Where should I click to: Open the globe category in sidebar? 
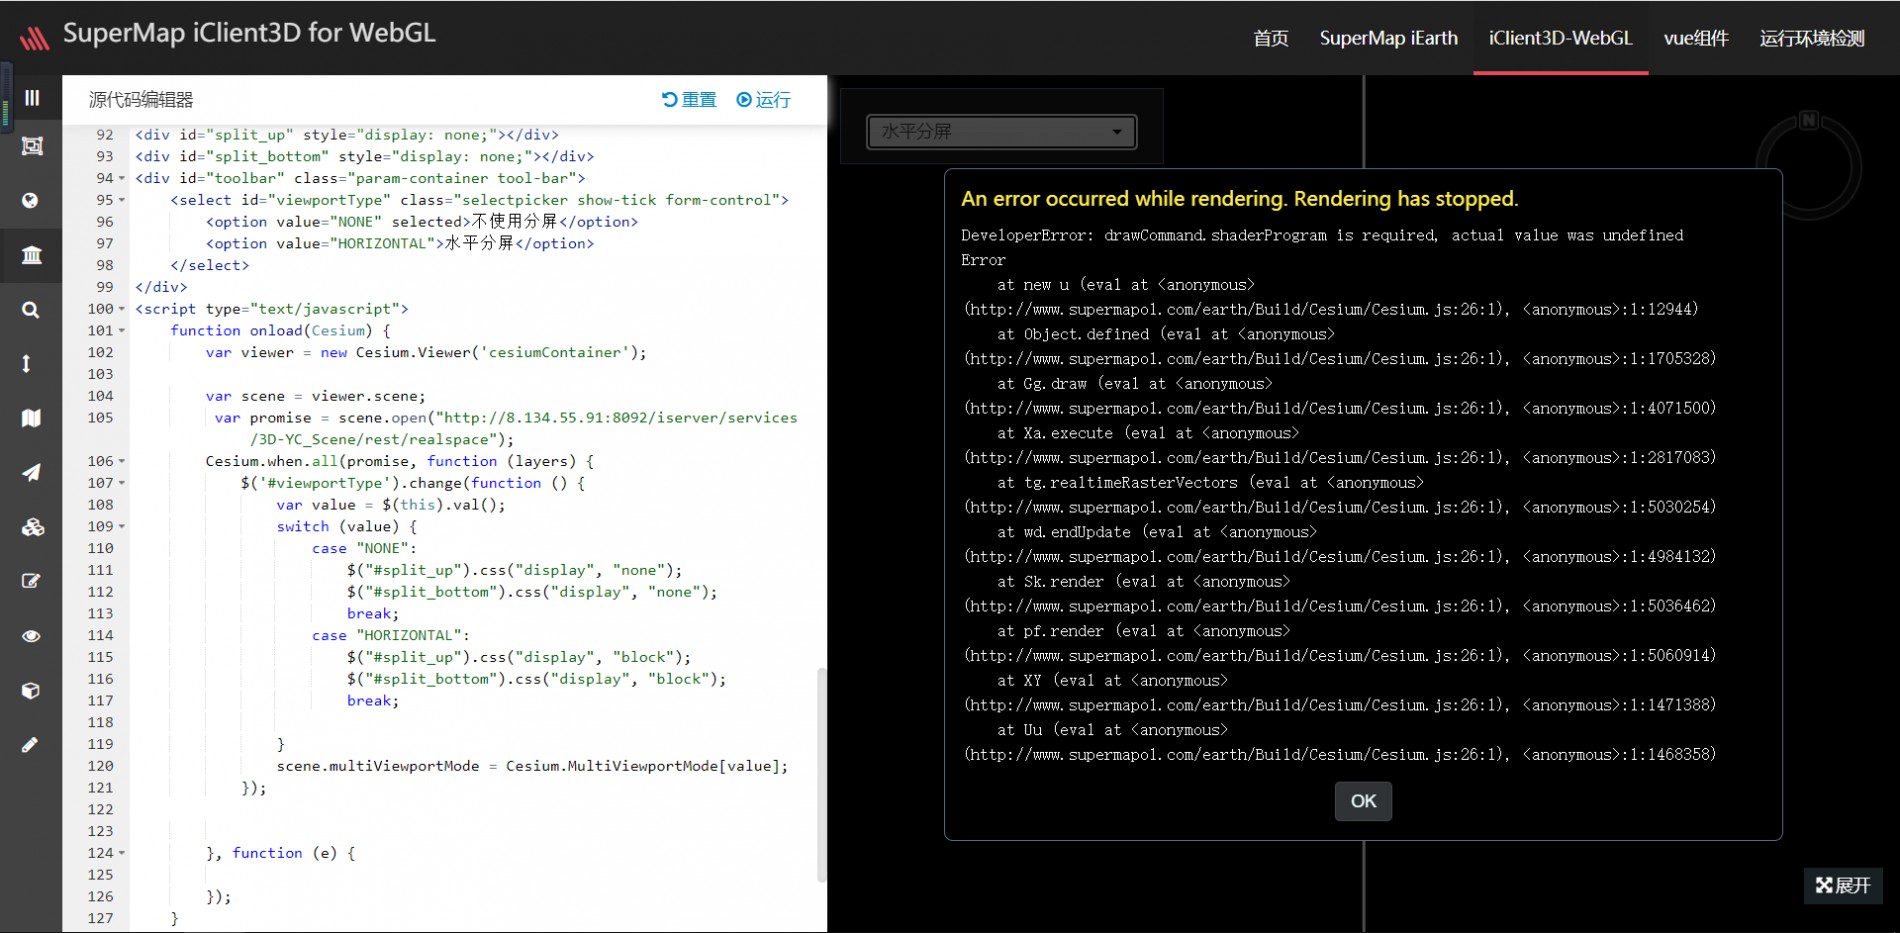(30, 200)
